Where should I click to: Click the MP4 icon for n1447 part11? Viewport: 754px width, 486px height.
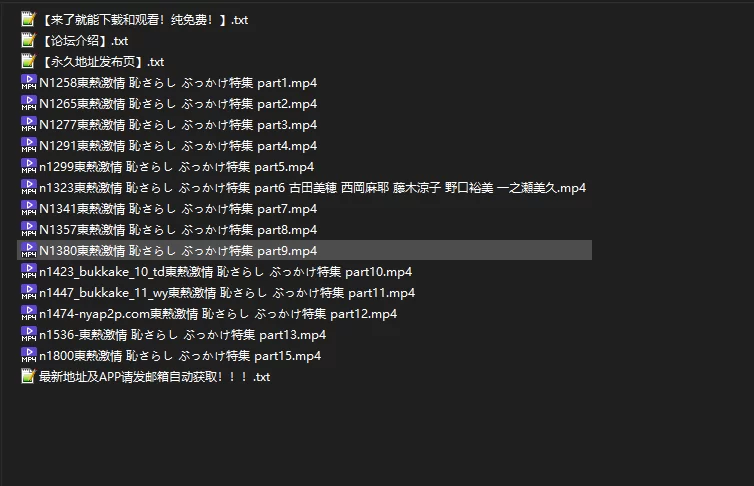(28, 293)
